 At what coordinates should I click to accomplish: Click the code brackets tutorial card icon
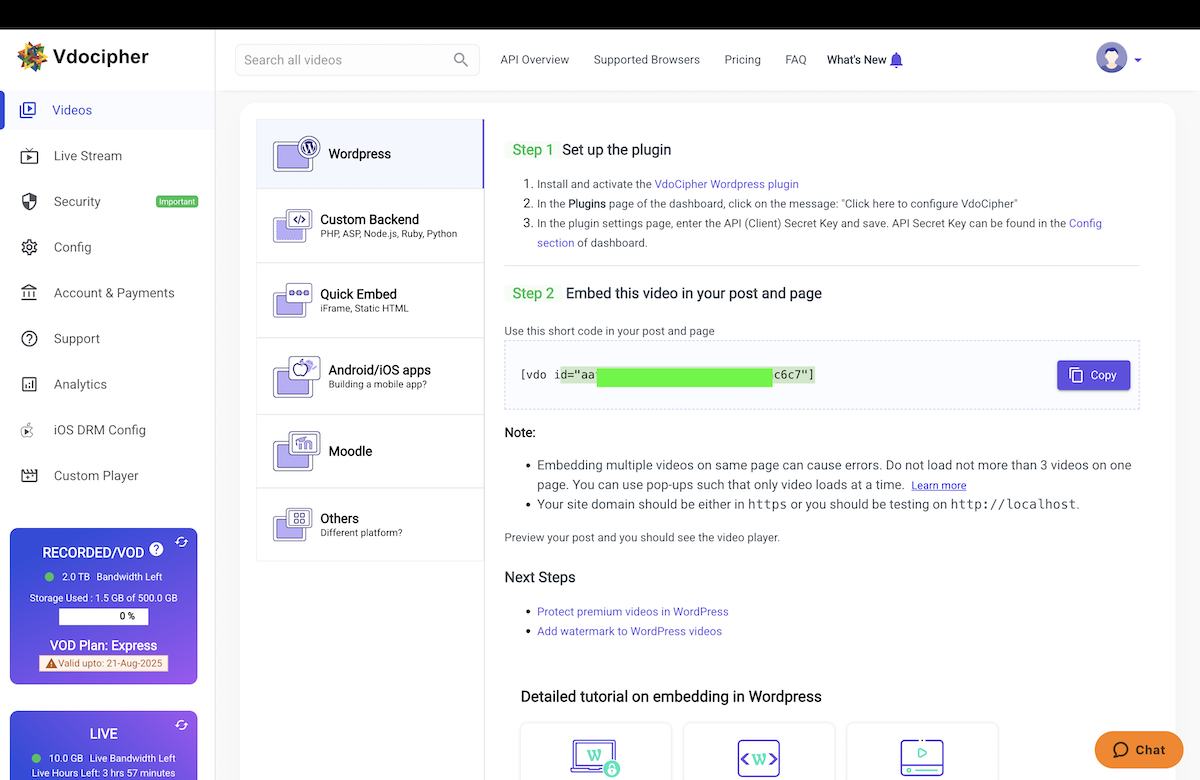tap(758, 758)
